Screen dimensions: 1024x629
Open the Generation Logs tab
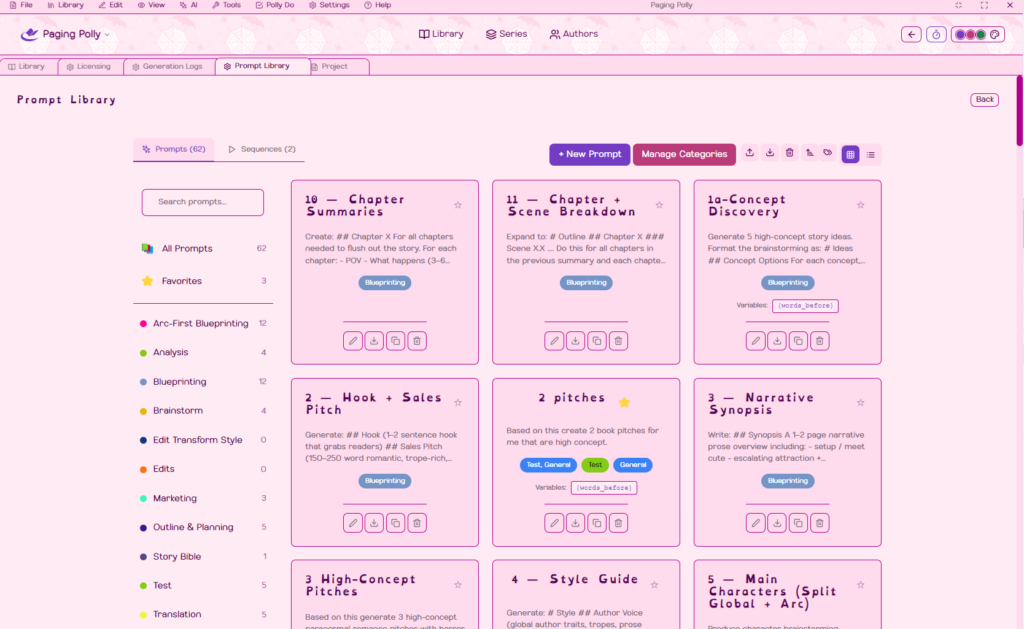click(168, 67)
